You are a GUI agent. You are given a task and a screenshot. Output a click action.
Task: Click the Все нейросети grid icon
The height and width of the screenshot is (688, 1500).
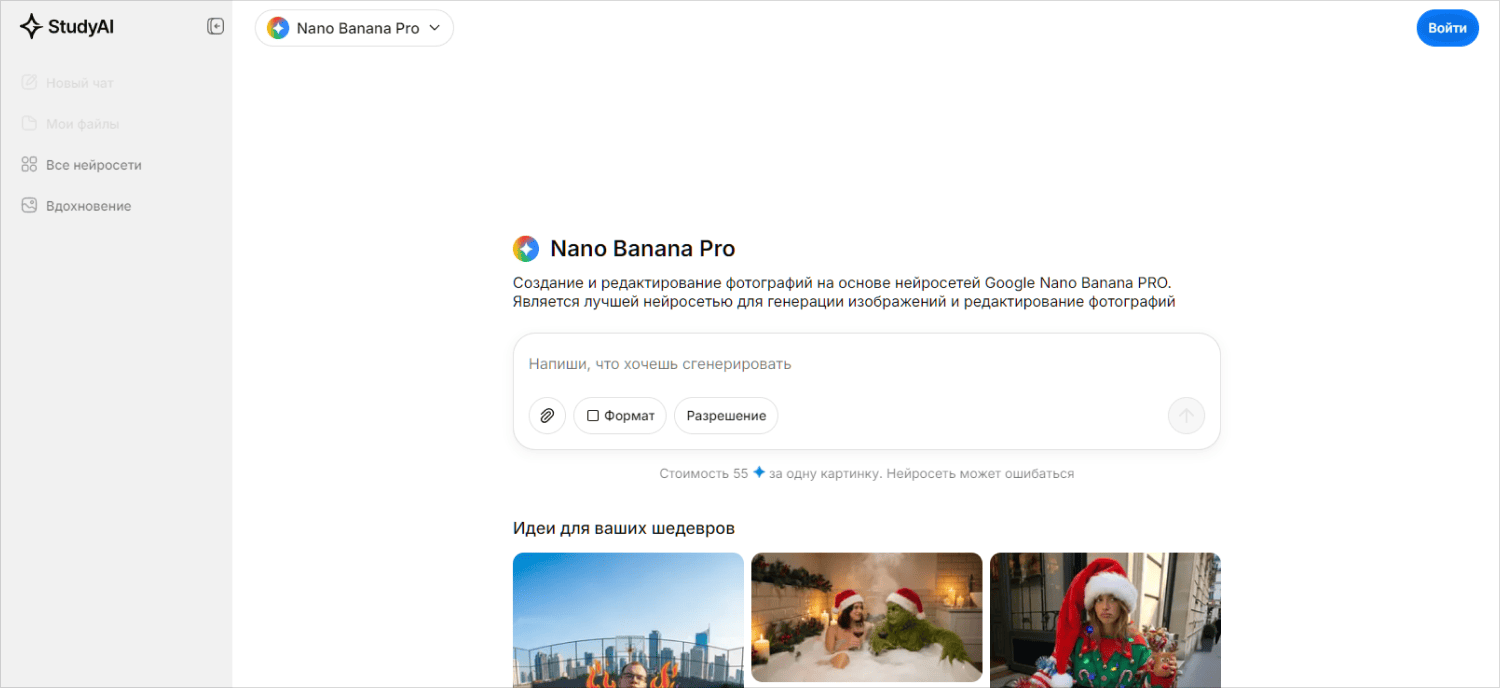[x=30, y=164]
